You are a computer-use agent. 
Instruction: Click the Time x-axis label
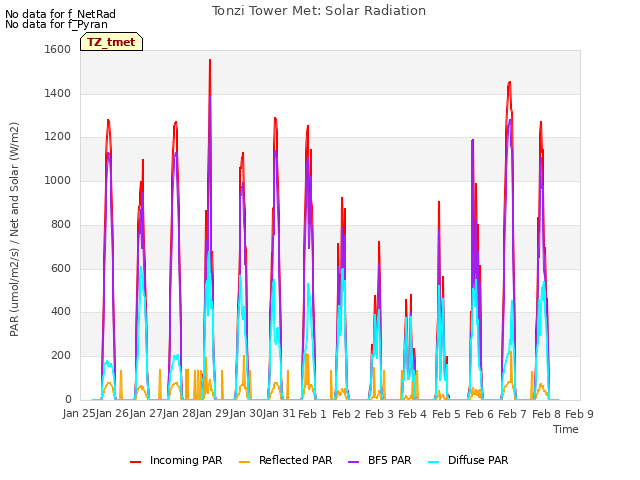click(x=566, y=429)
